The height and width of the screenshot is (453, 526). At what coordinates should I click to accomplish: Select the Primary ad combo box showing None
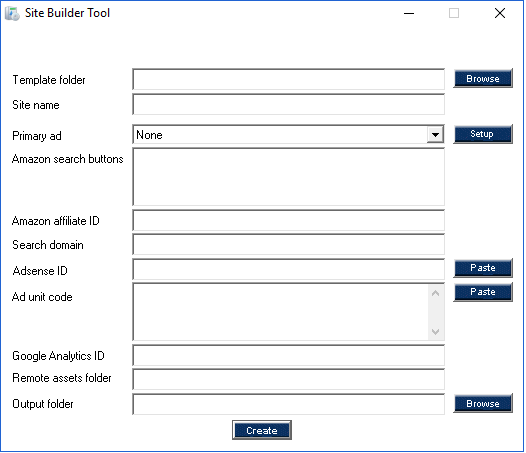pos(288,135)
